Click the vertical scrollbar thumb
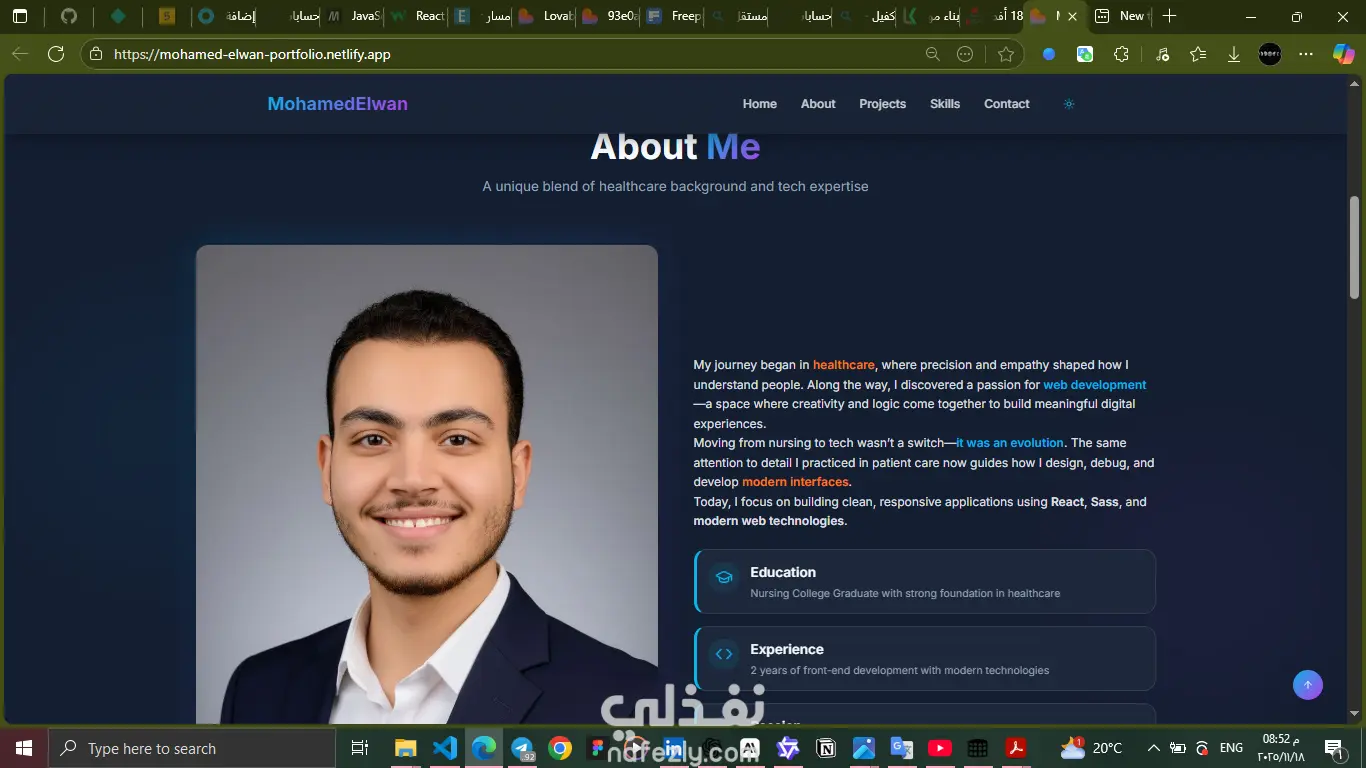 (1355, 247)
